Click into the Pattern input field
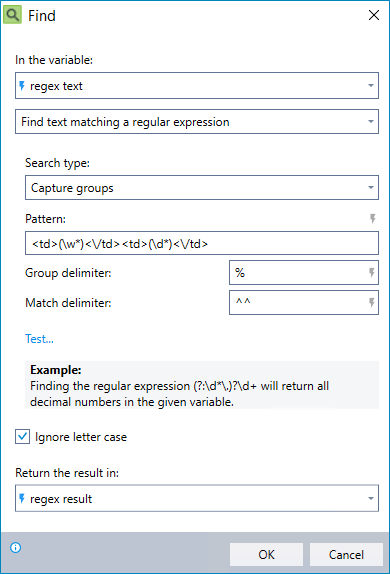Image resolution: width=390 pixels, height=574 pixels. click(202, 243)
